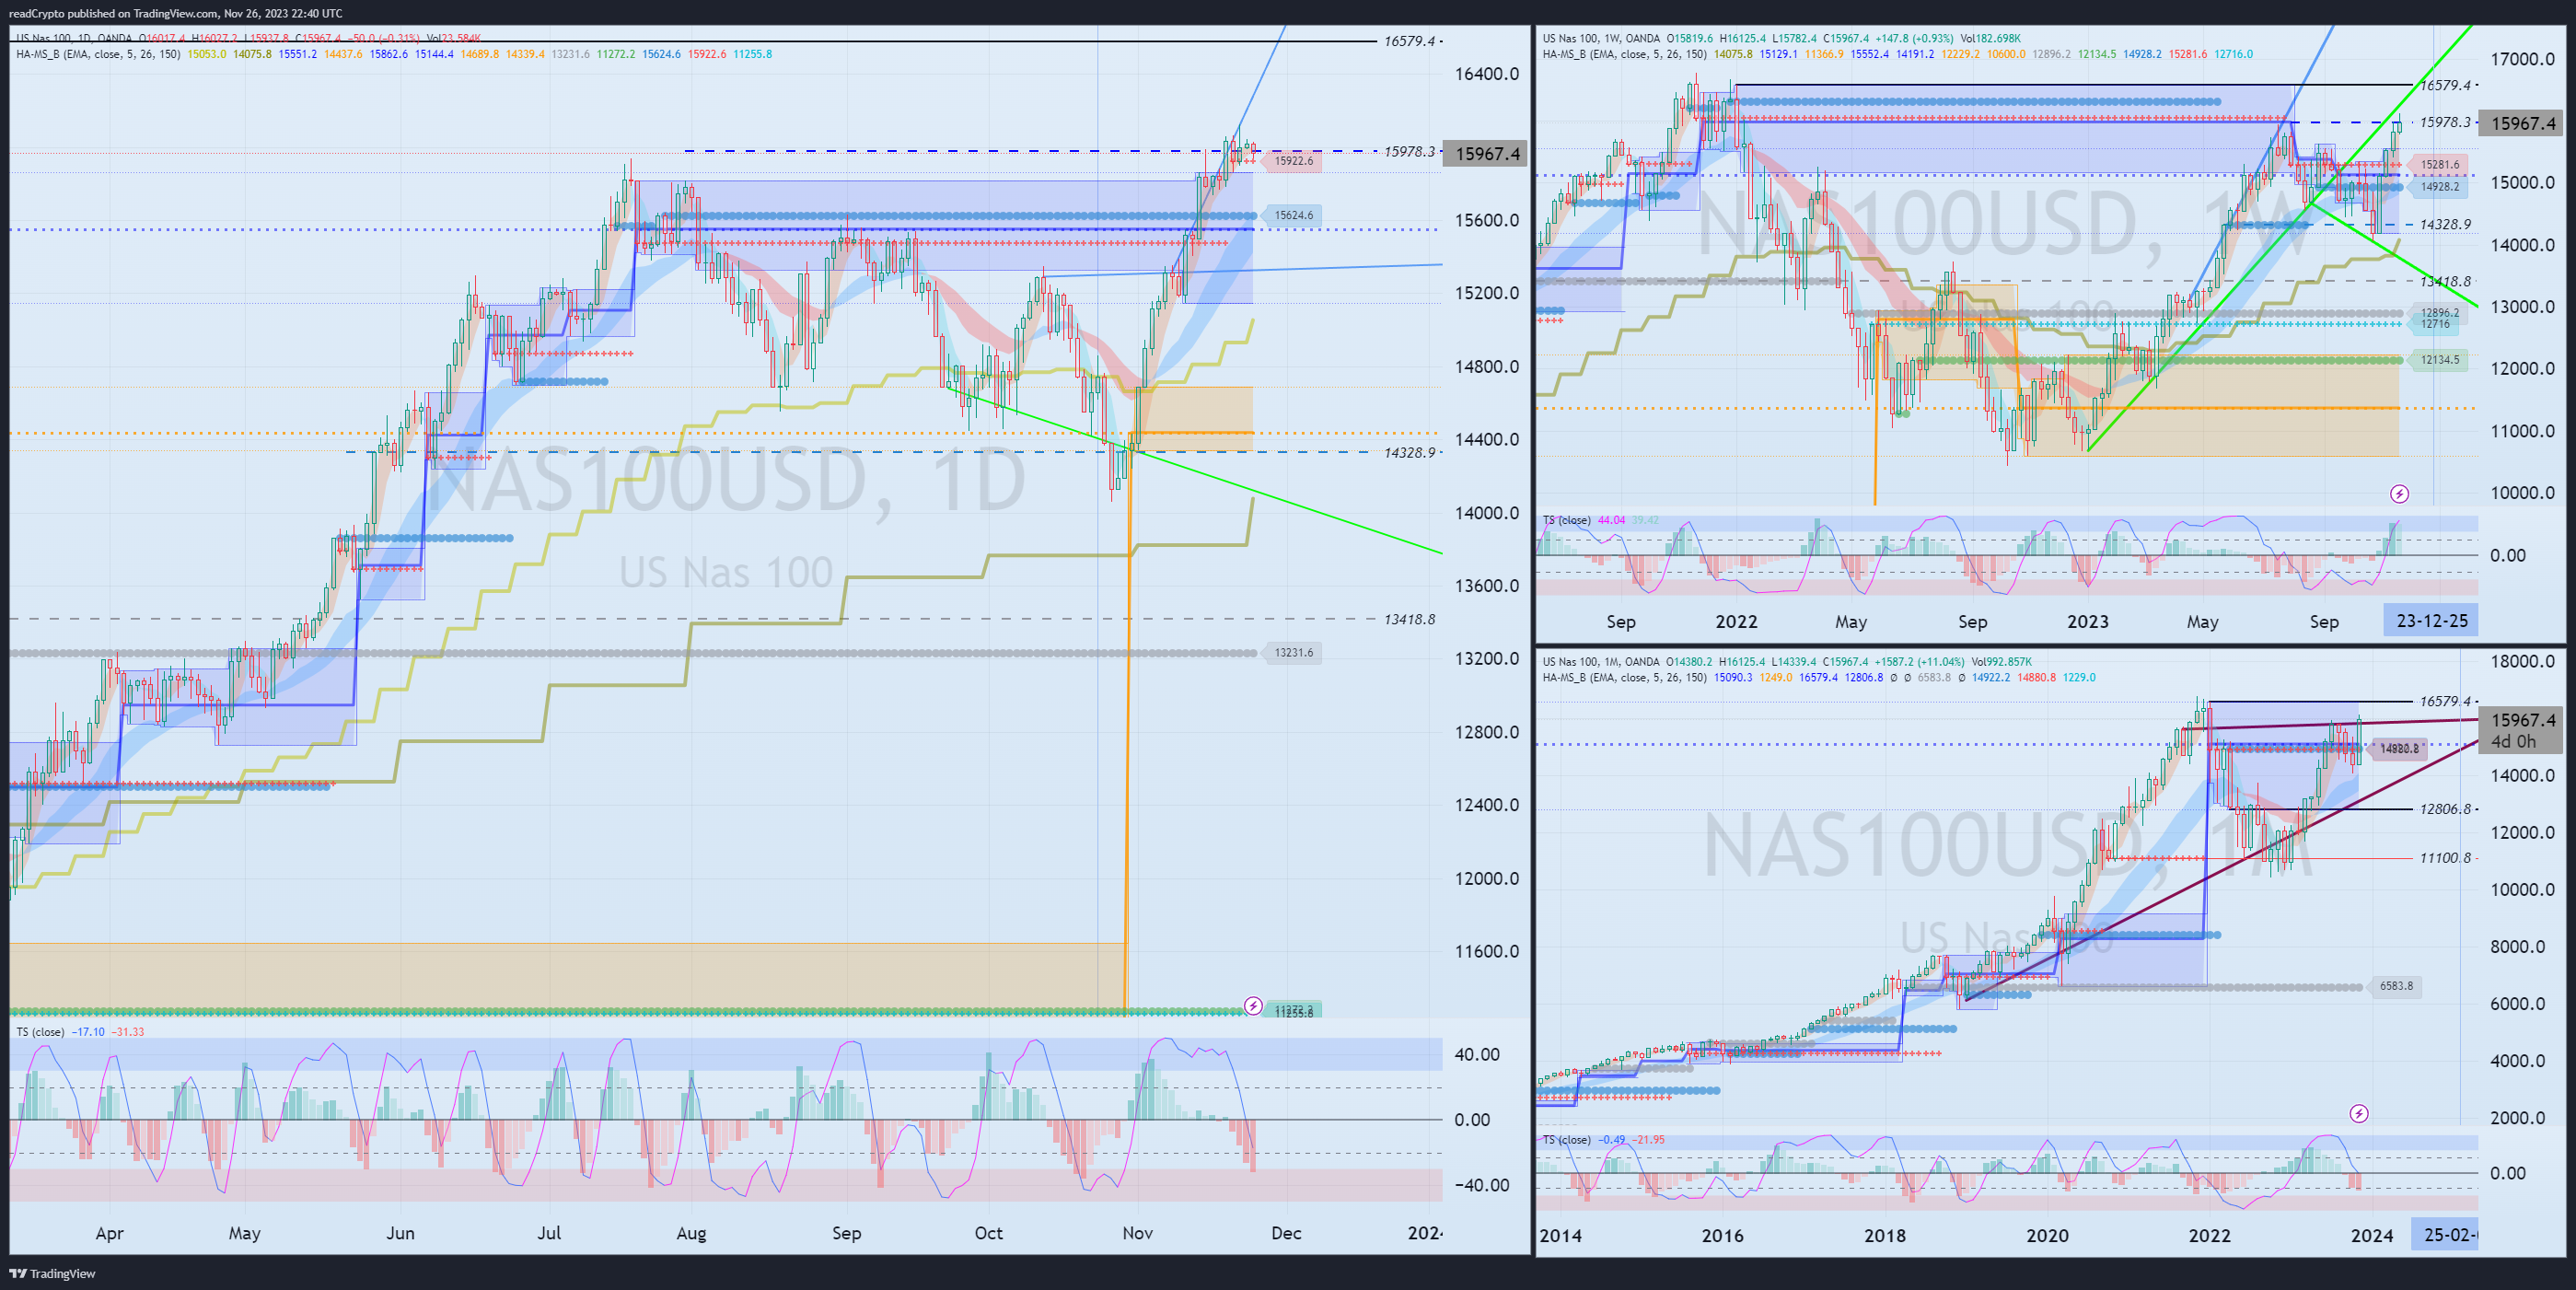Click the 16579.4 level label on weekly chart
2576x1290 pixels.
pos(2445,85)
